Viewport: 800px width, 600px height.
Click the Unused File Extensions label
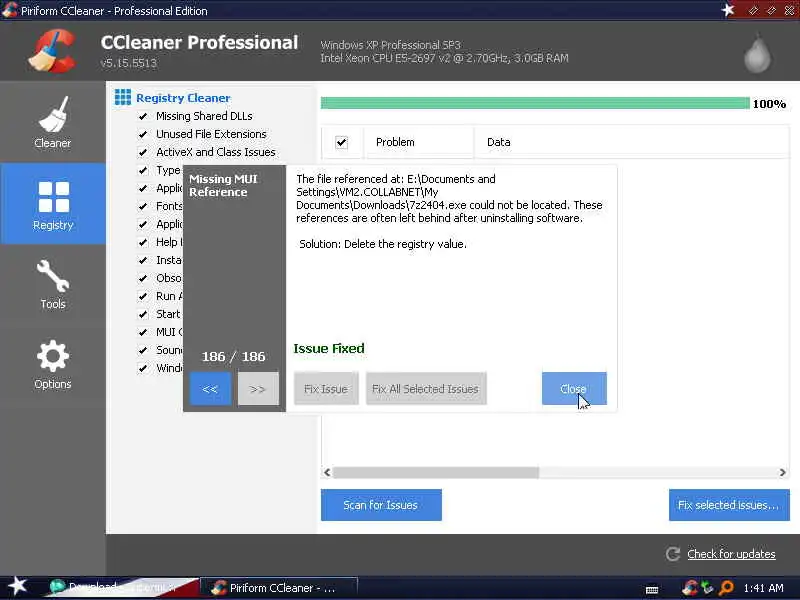pos(211,134)
